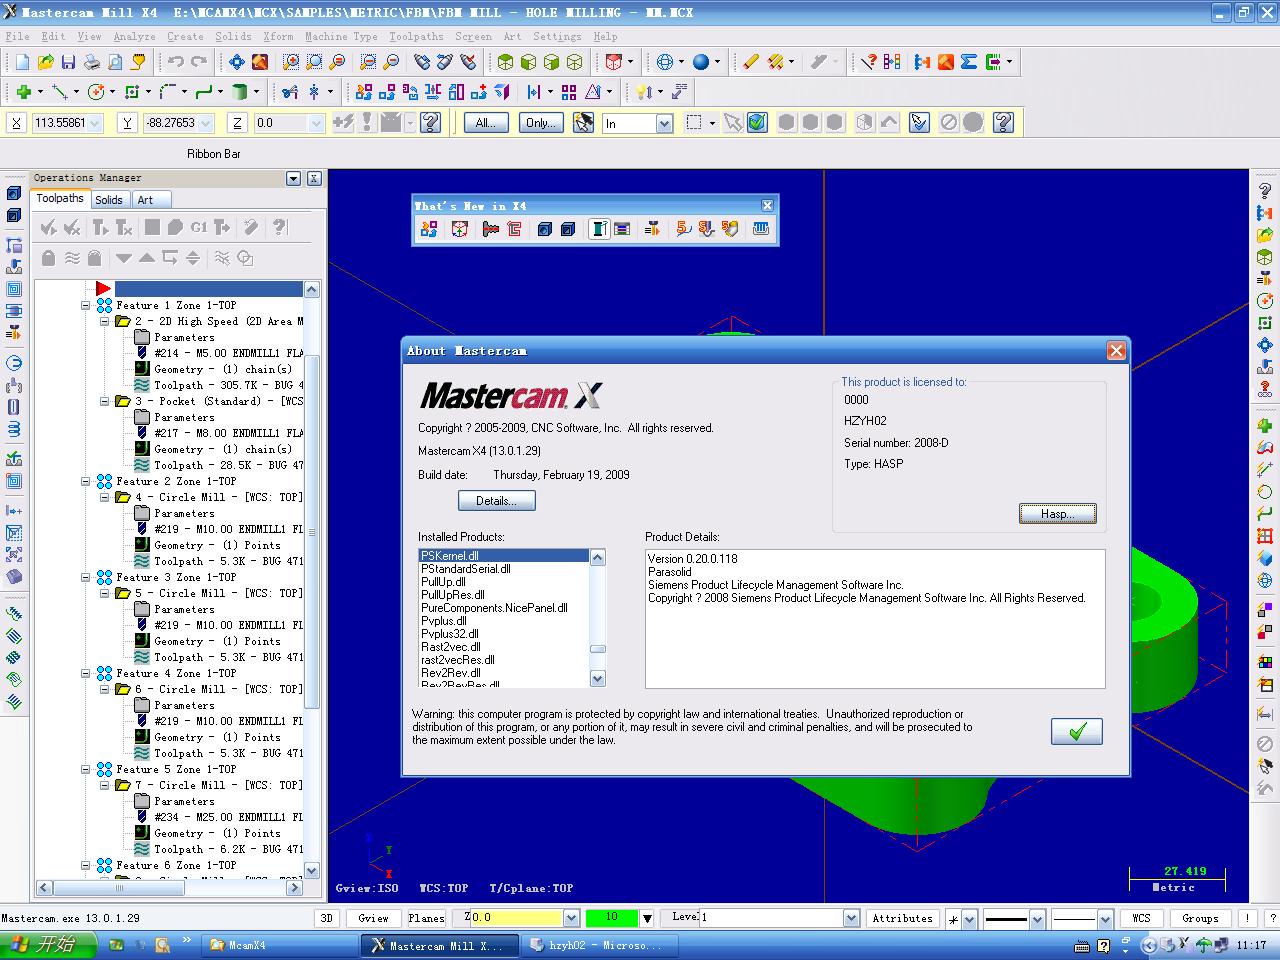Open the Z coordinate value dropdown
The width and height of the screenshot is (1280, 960).
316,123
